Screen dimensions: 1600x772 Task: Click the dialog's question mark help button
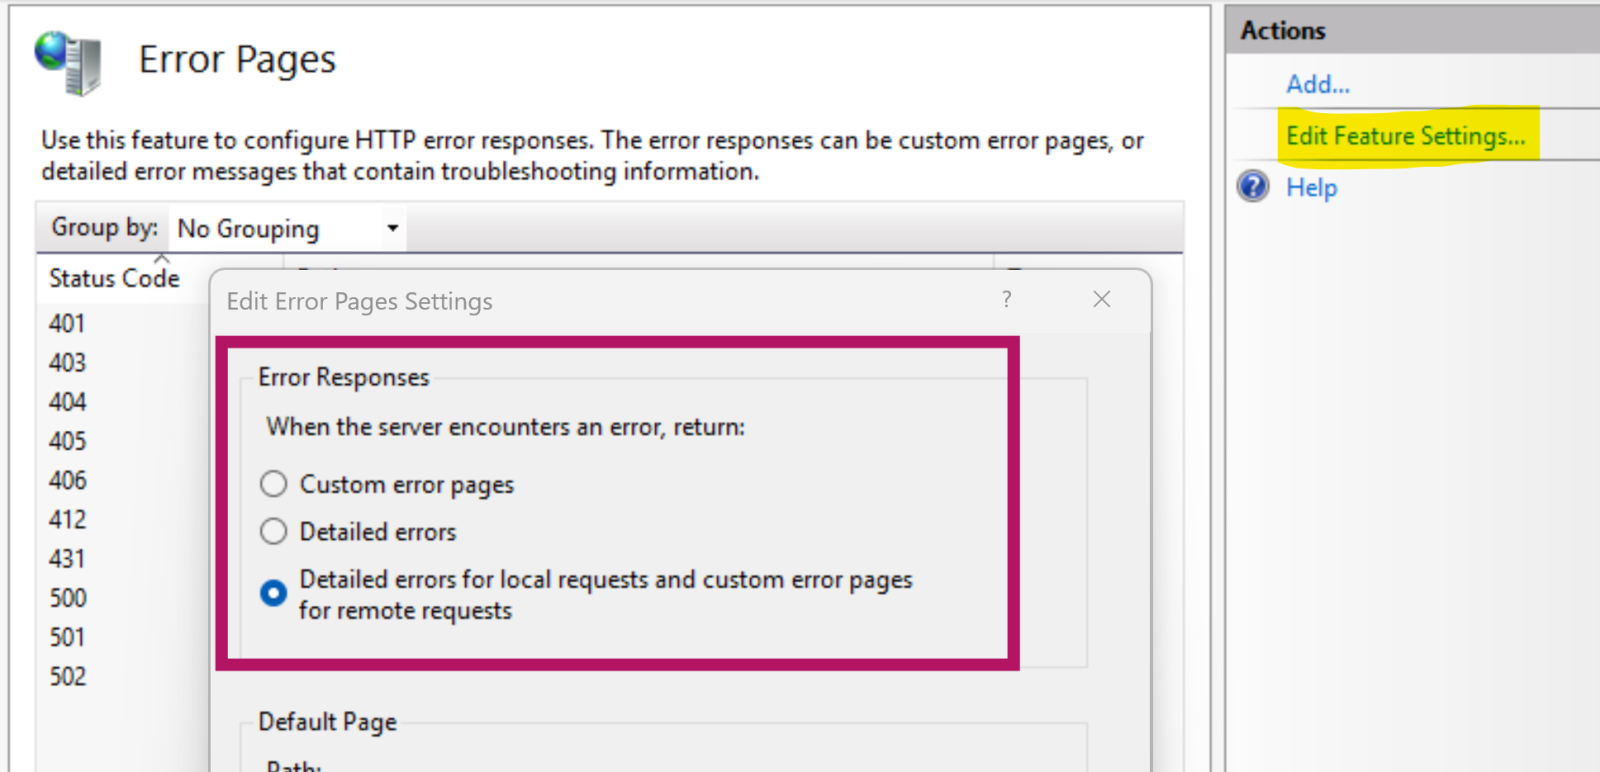pyautogui.click(x=1006, y=299)
